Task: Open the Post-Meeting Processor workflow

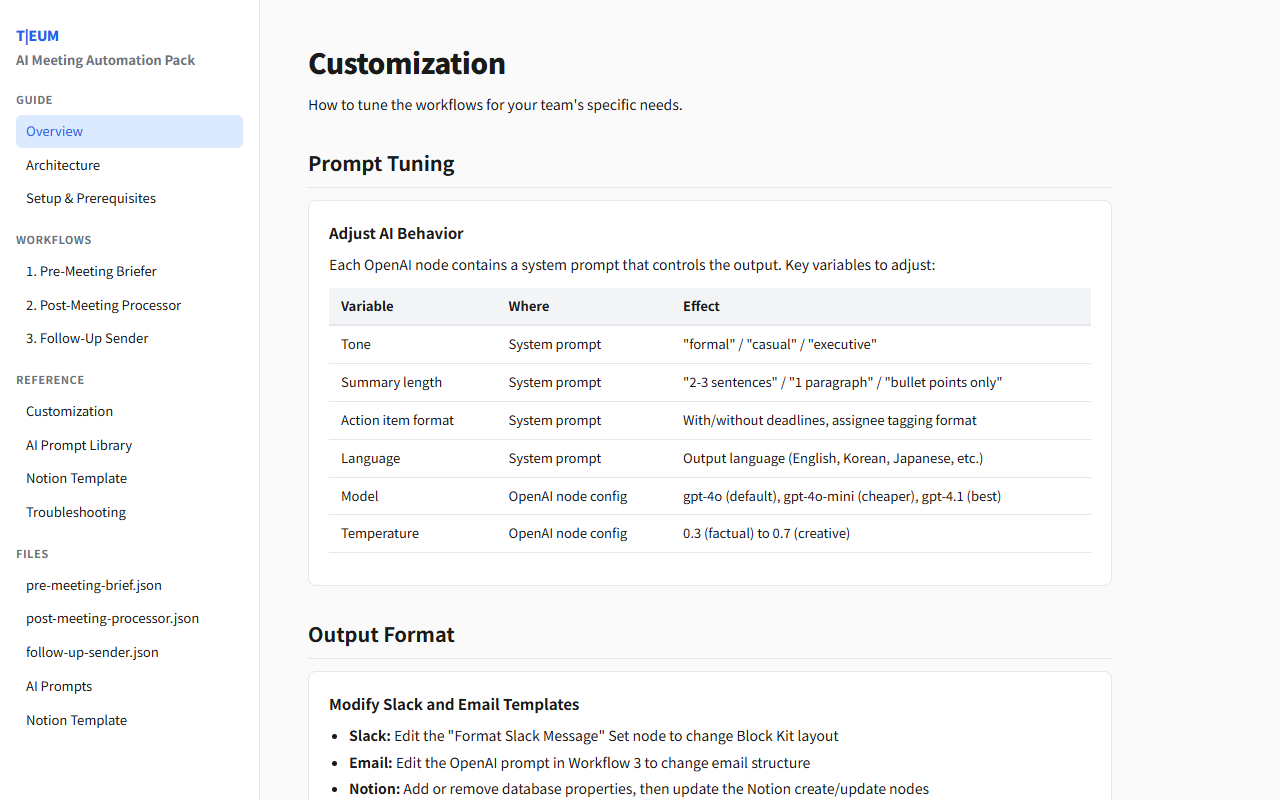Action: tap(103, 305)
